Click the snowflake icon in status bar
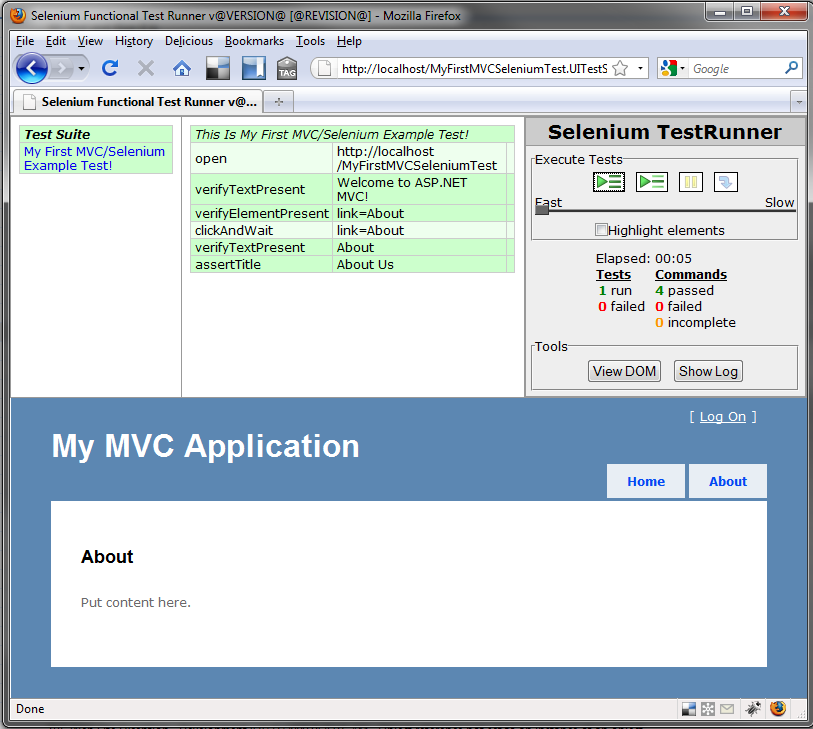 [x=708, y=709]
